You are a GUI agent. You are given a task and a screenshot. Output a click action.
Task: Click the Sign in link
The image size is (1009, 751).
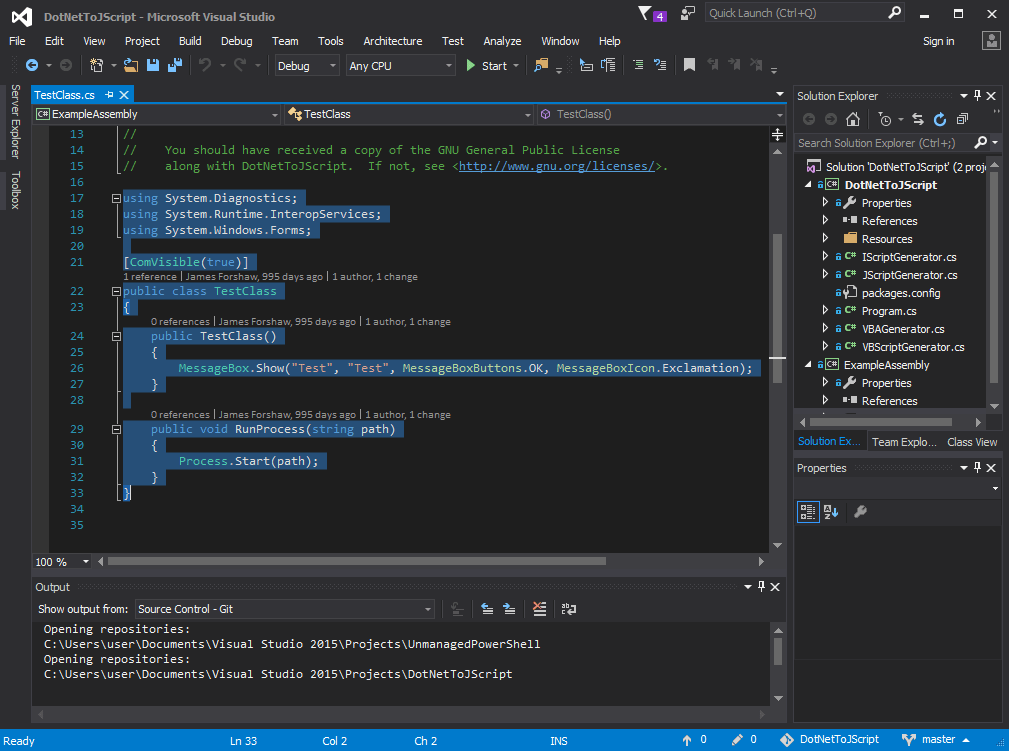(938, 41)
